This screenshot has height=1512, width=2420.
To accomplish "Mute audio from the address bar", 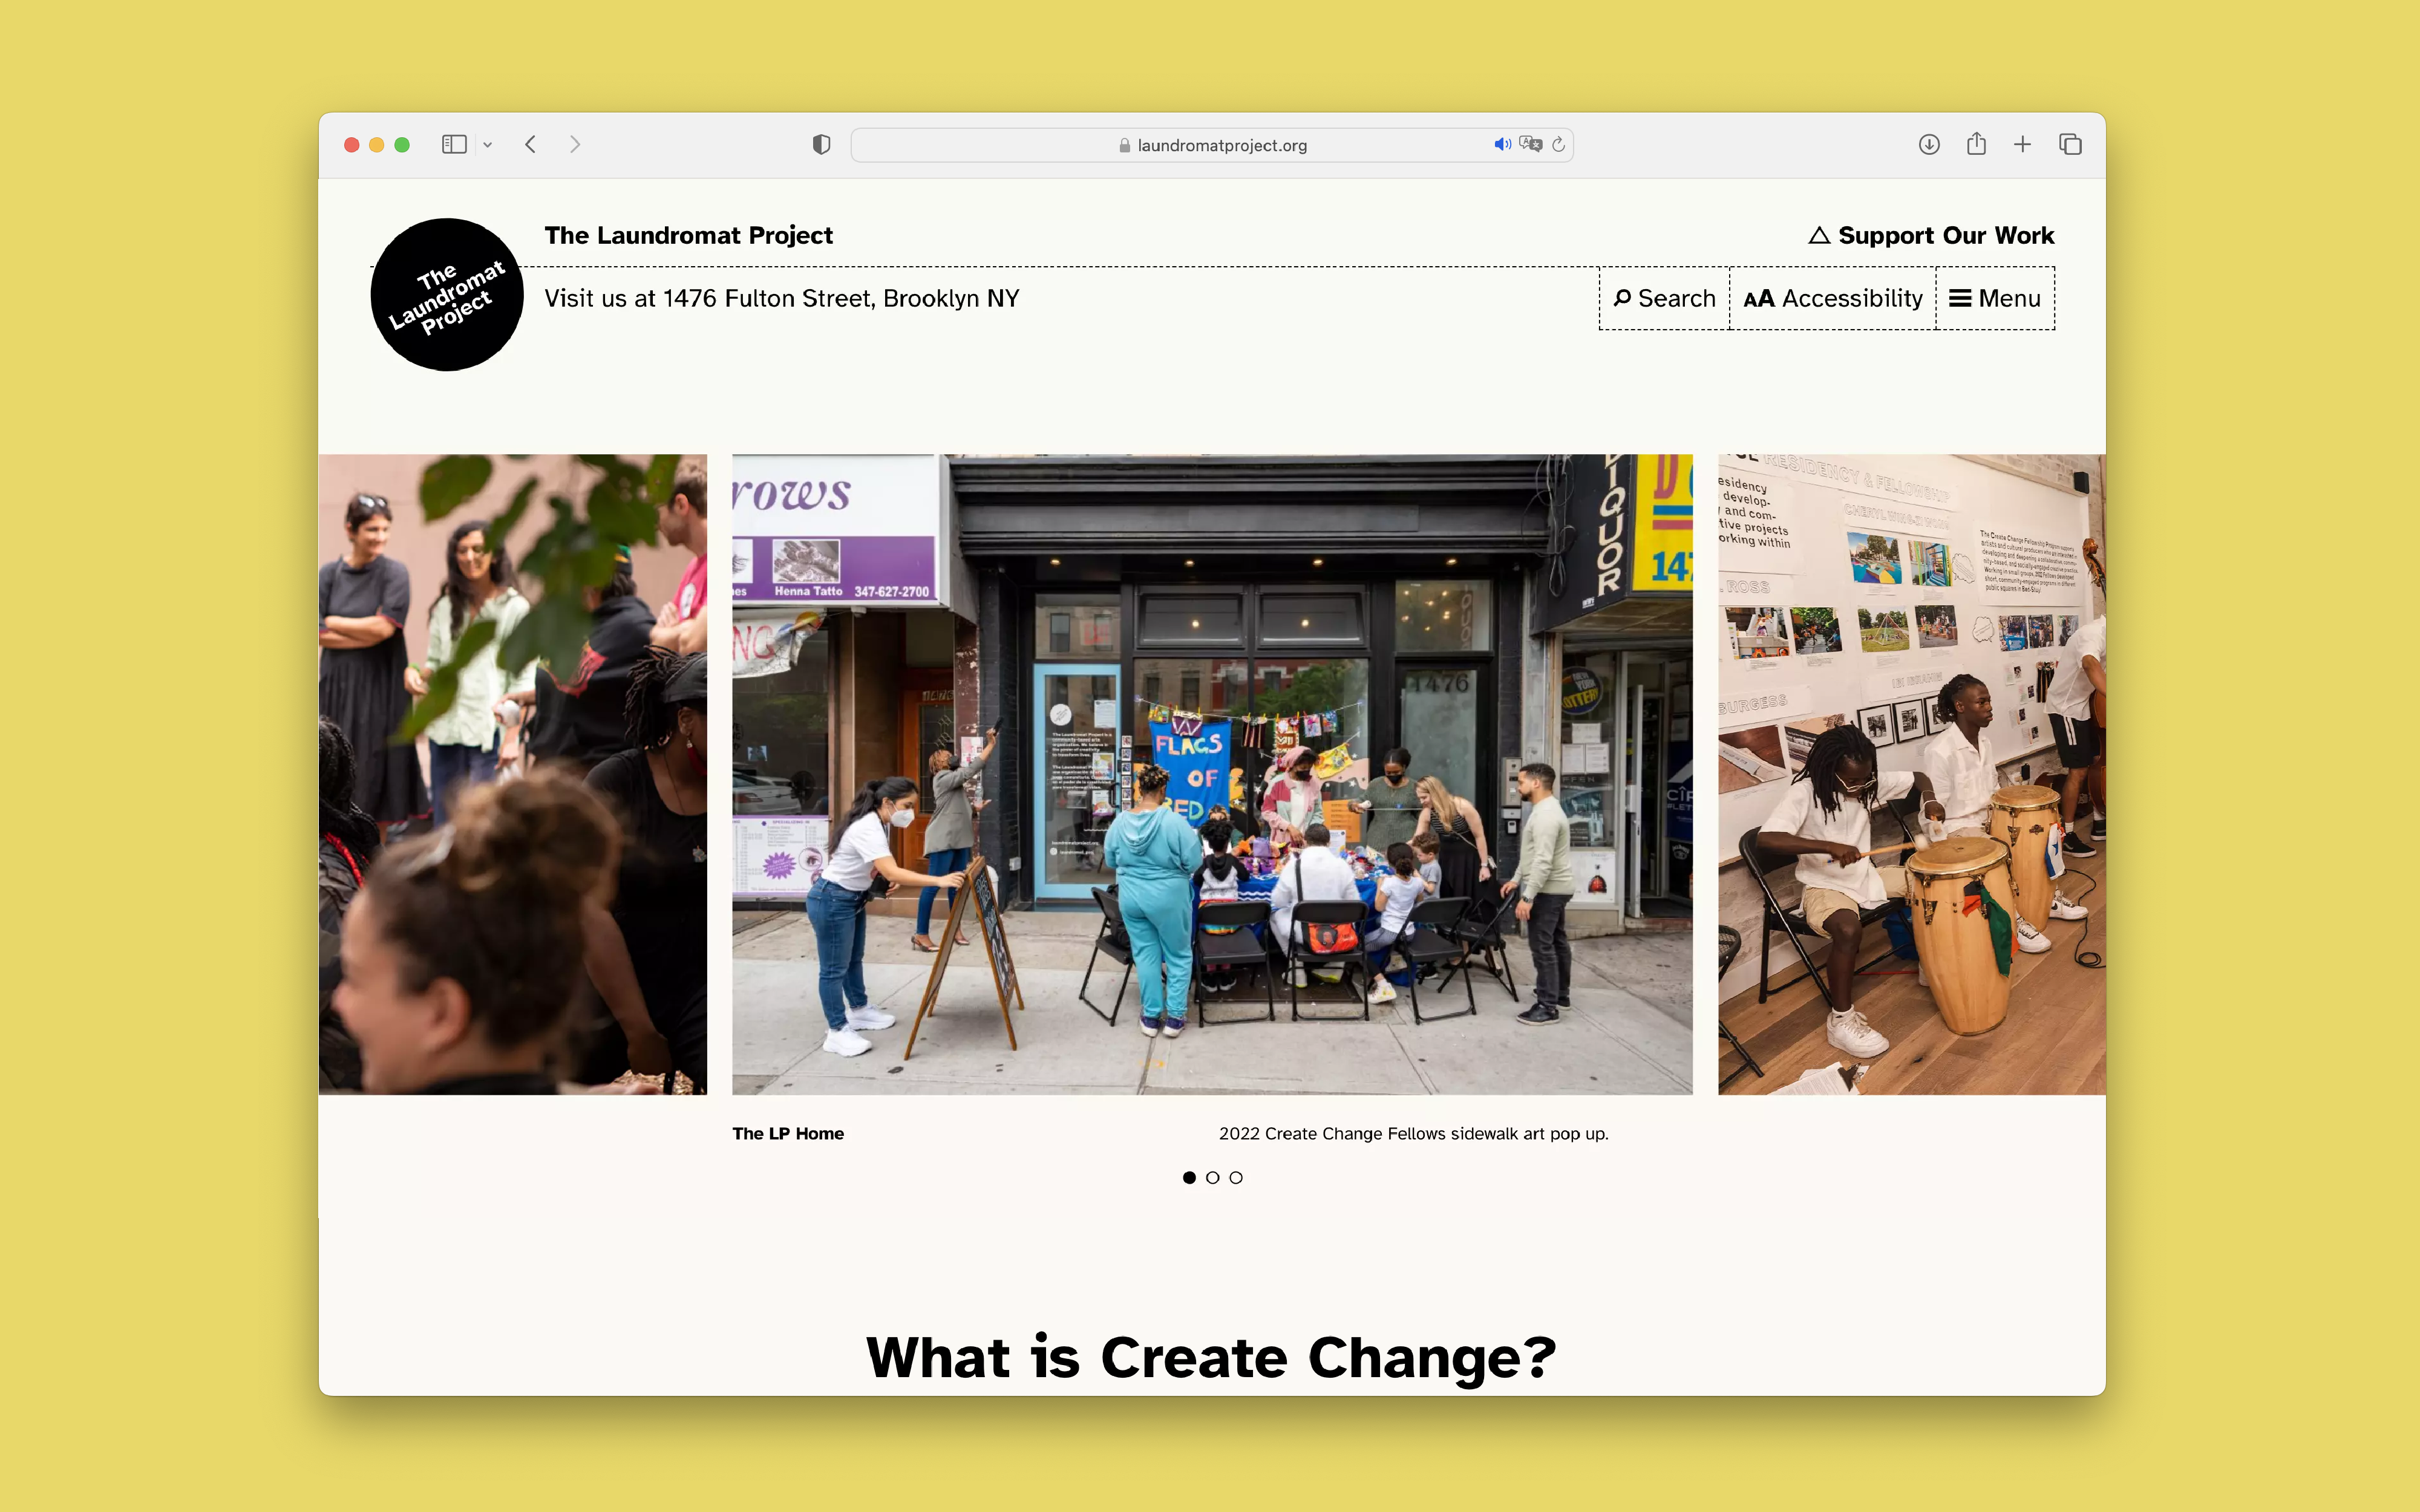I will pos(1501,145).
